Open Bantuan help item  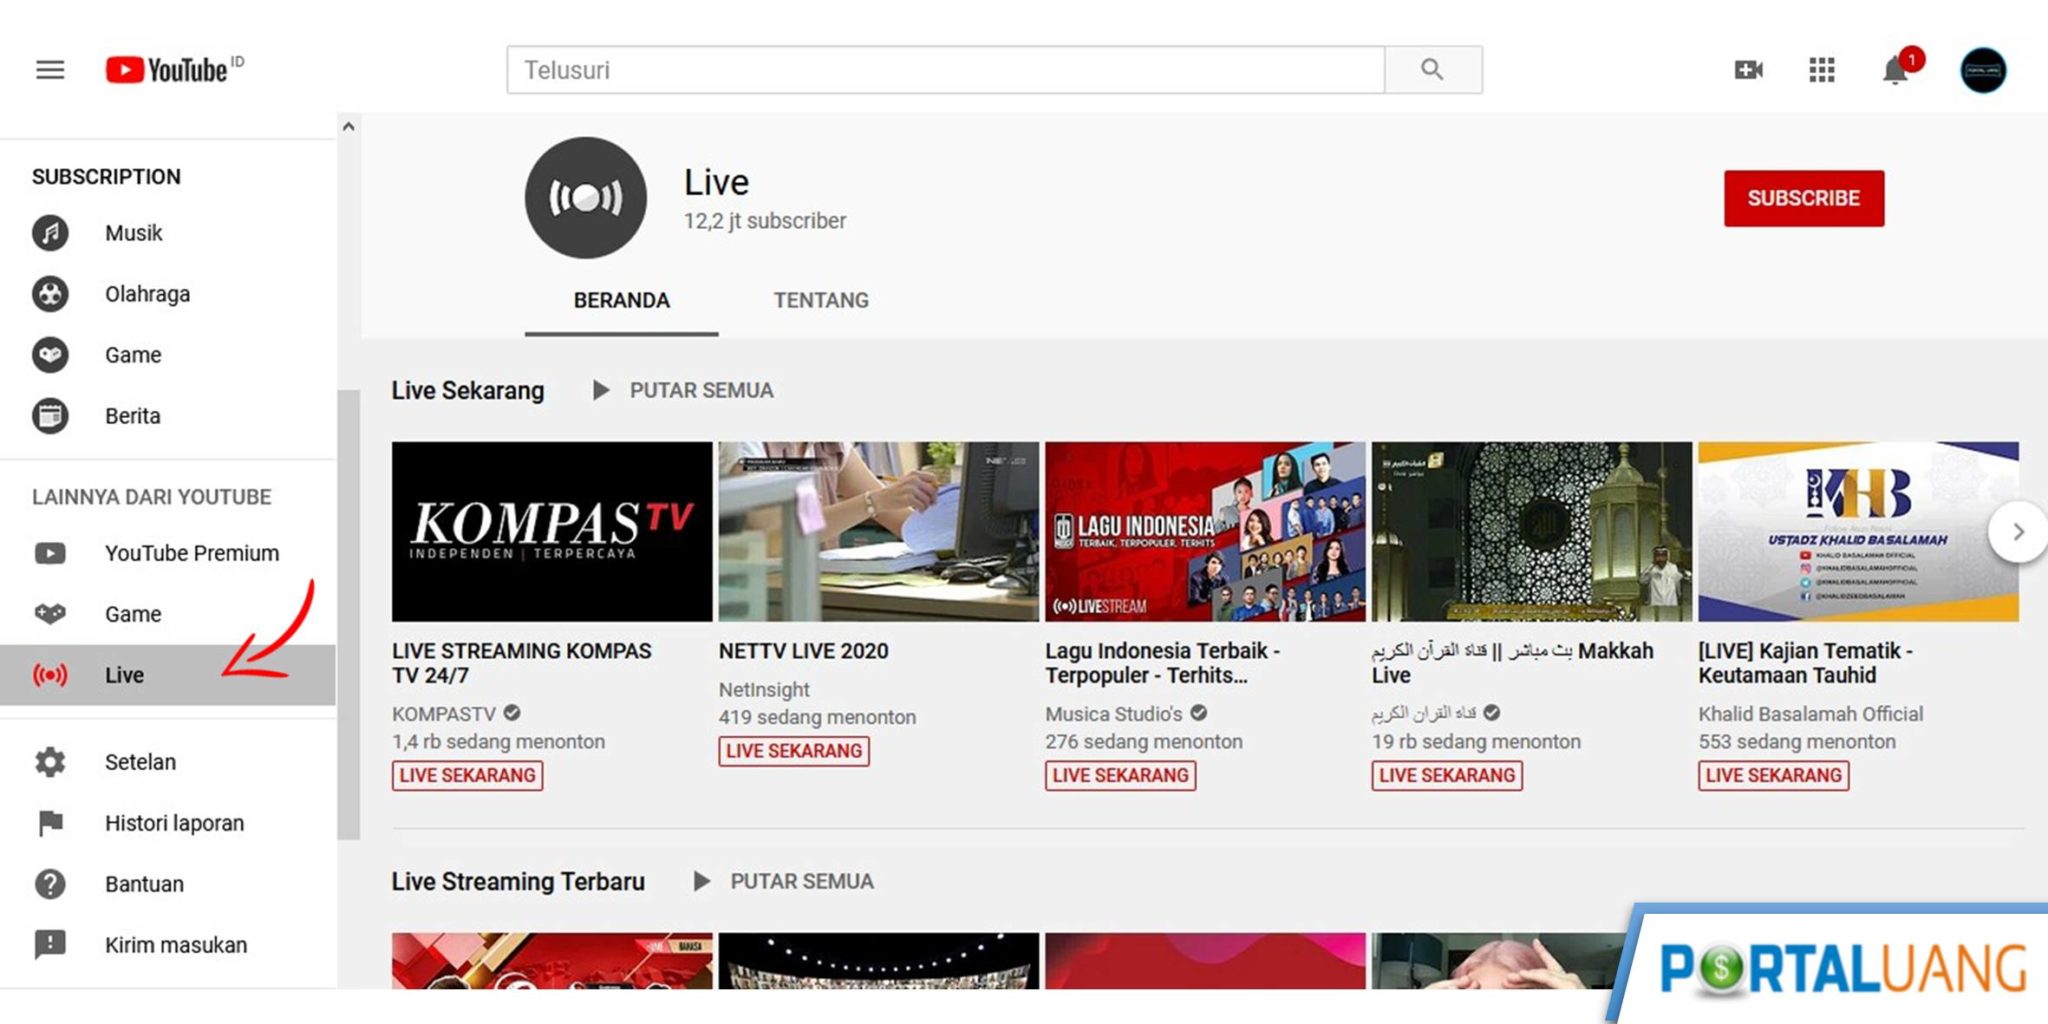point(144,884)
